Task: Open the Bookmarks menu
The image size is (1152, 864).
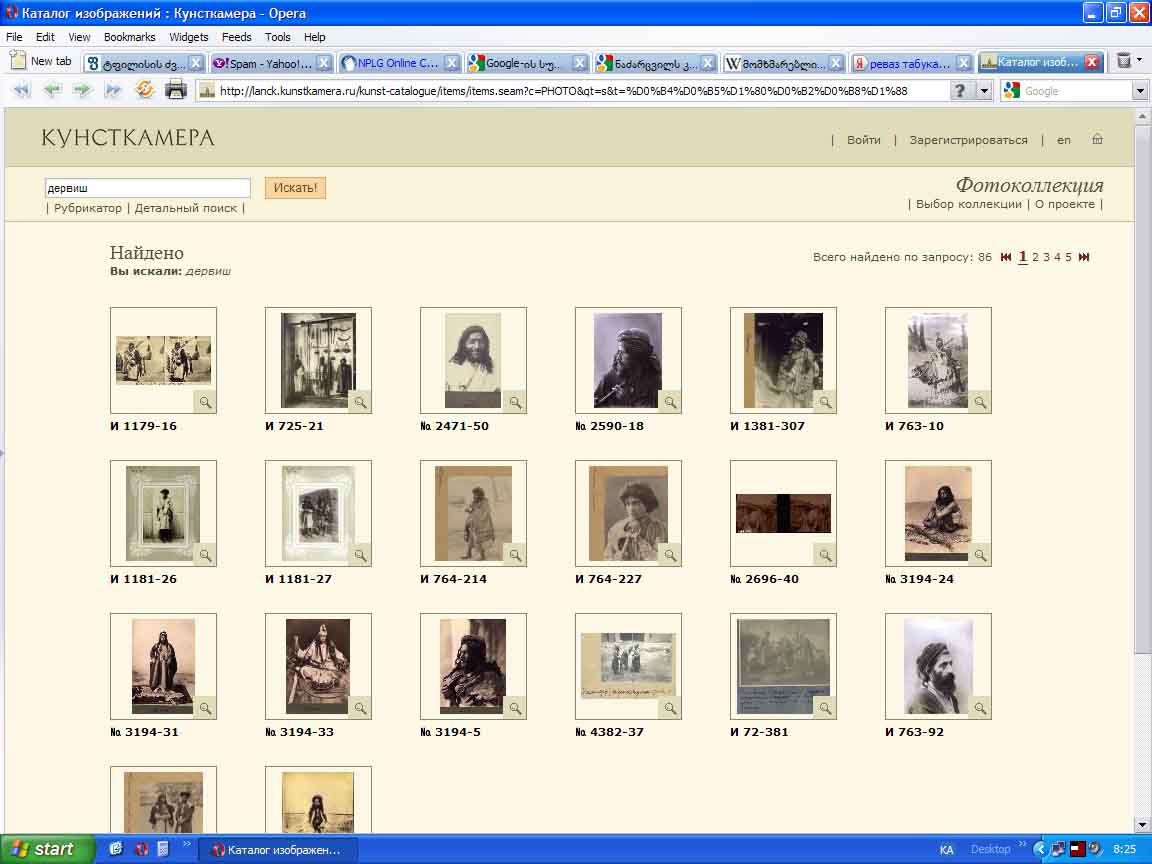Action: [x=129, y=37]
